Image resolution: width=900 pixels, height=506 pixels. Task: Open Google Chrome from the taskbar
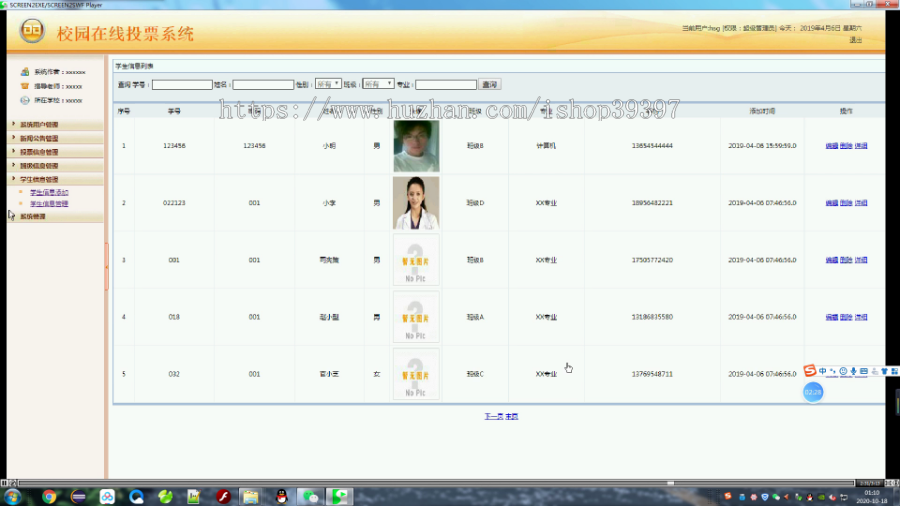pos(49,496)
